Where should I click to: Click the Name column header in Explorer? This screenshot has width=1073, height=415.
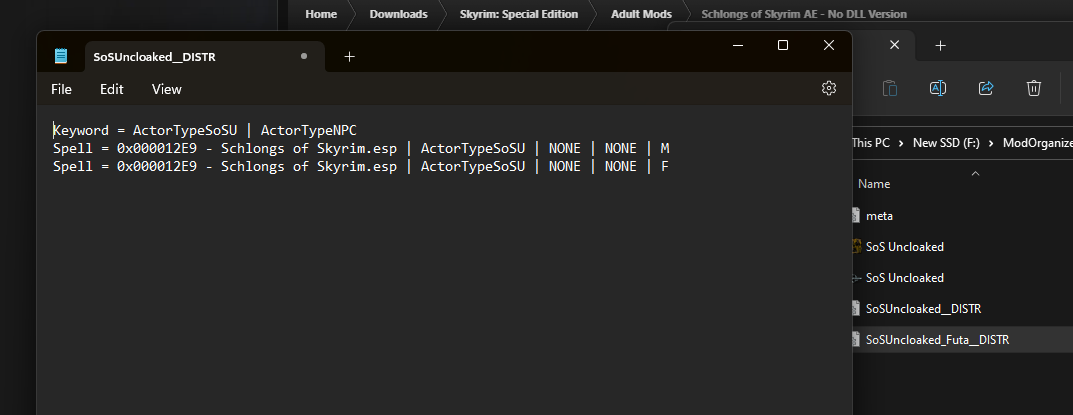[874, 184]
